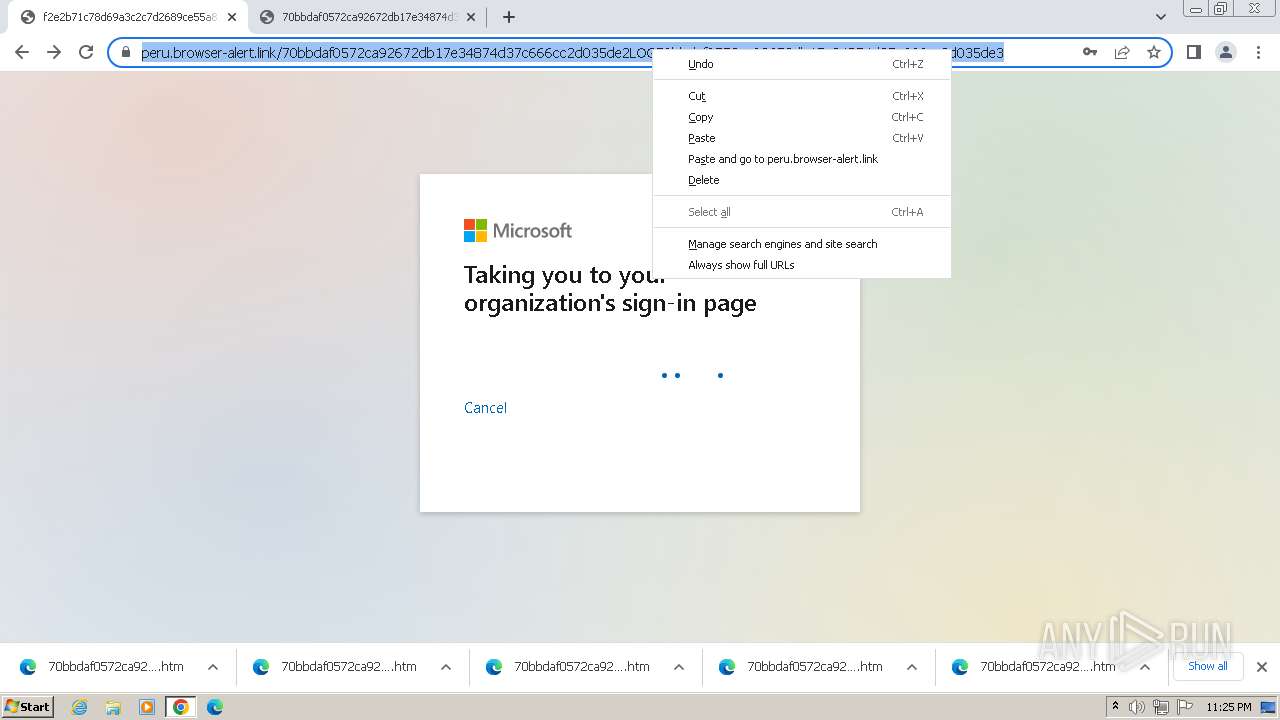
Task: Click the Microsoft logo on the card
Action: coord(518,231)
